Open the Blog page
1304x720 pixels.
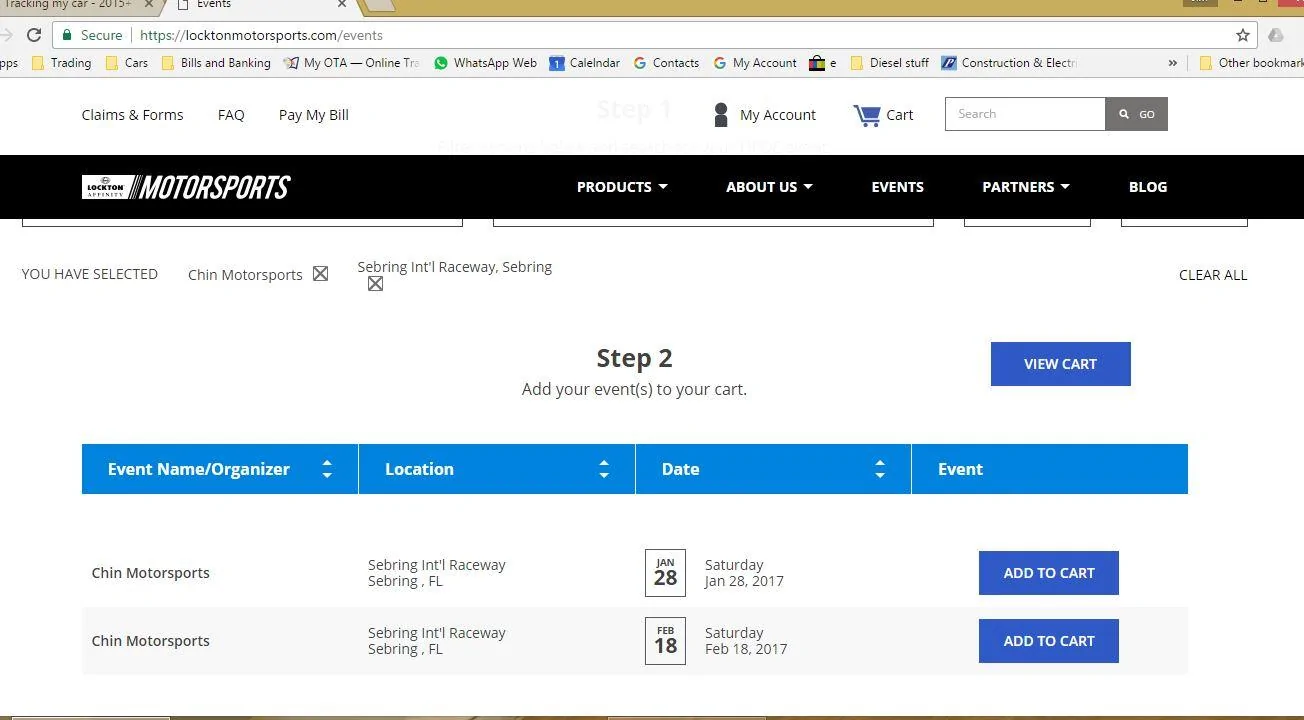[x=1148, y=187]
